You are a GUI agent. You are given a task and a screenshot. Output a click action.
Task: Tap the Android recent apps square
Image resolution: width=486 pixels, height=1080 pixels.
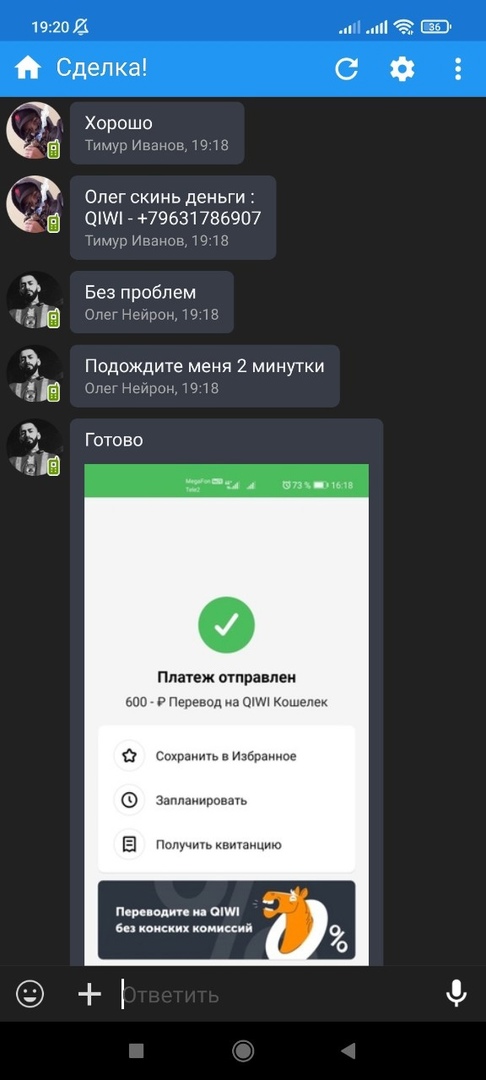click(136, 1050)
